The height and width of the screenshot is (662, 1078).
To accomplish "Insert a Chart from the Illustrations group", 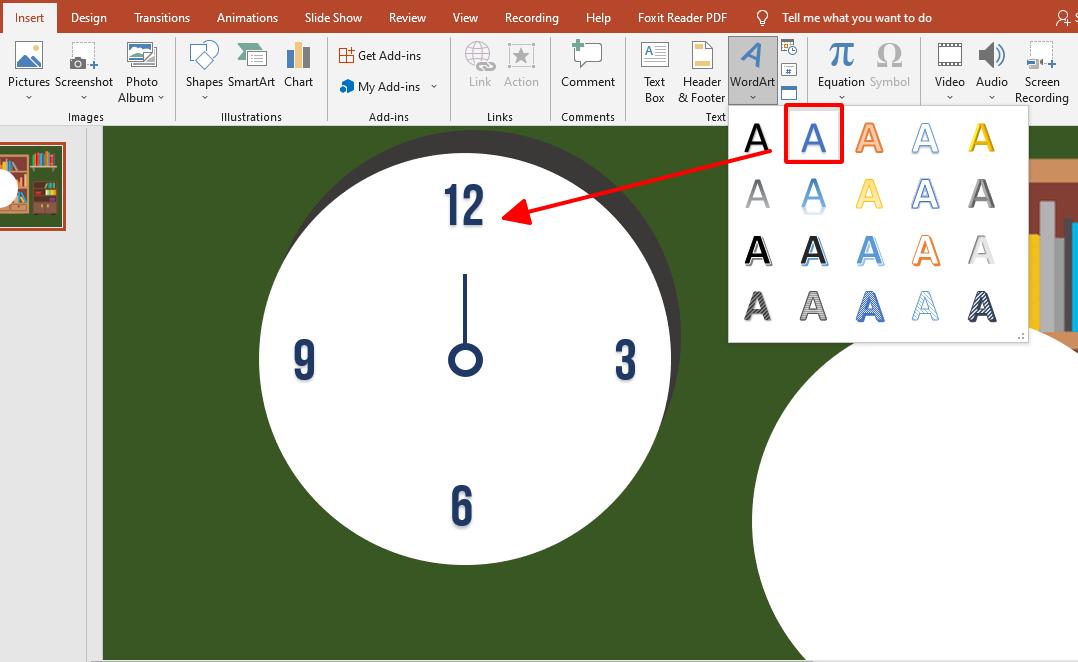I will pos(298,66).
